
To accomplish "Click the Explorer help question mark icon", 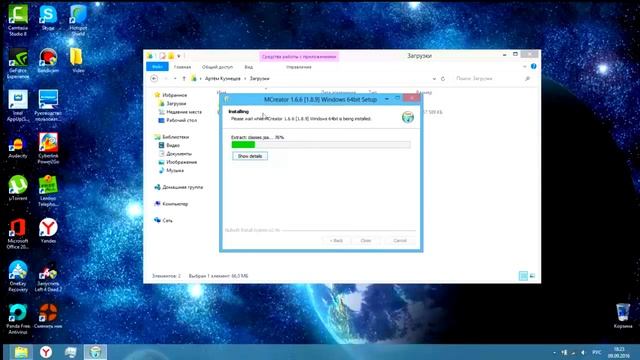I will [533, 67].
